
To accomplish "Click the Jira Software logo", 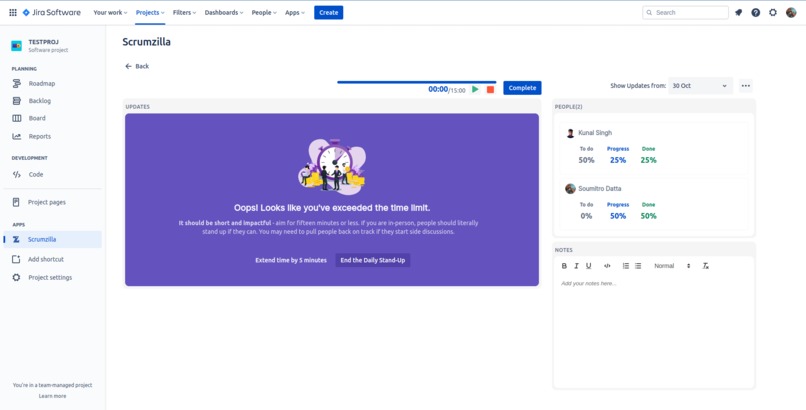I will click(51, 12).
